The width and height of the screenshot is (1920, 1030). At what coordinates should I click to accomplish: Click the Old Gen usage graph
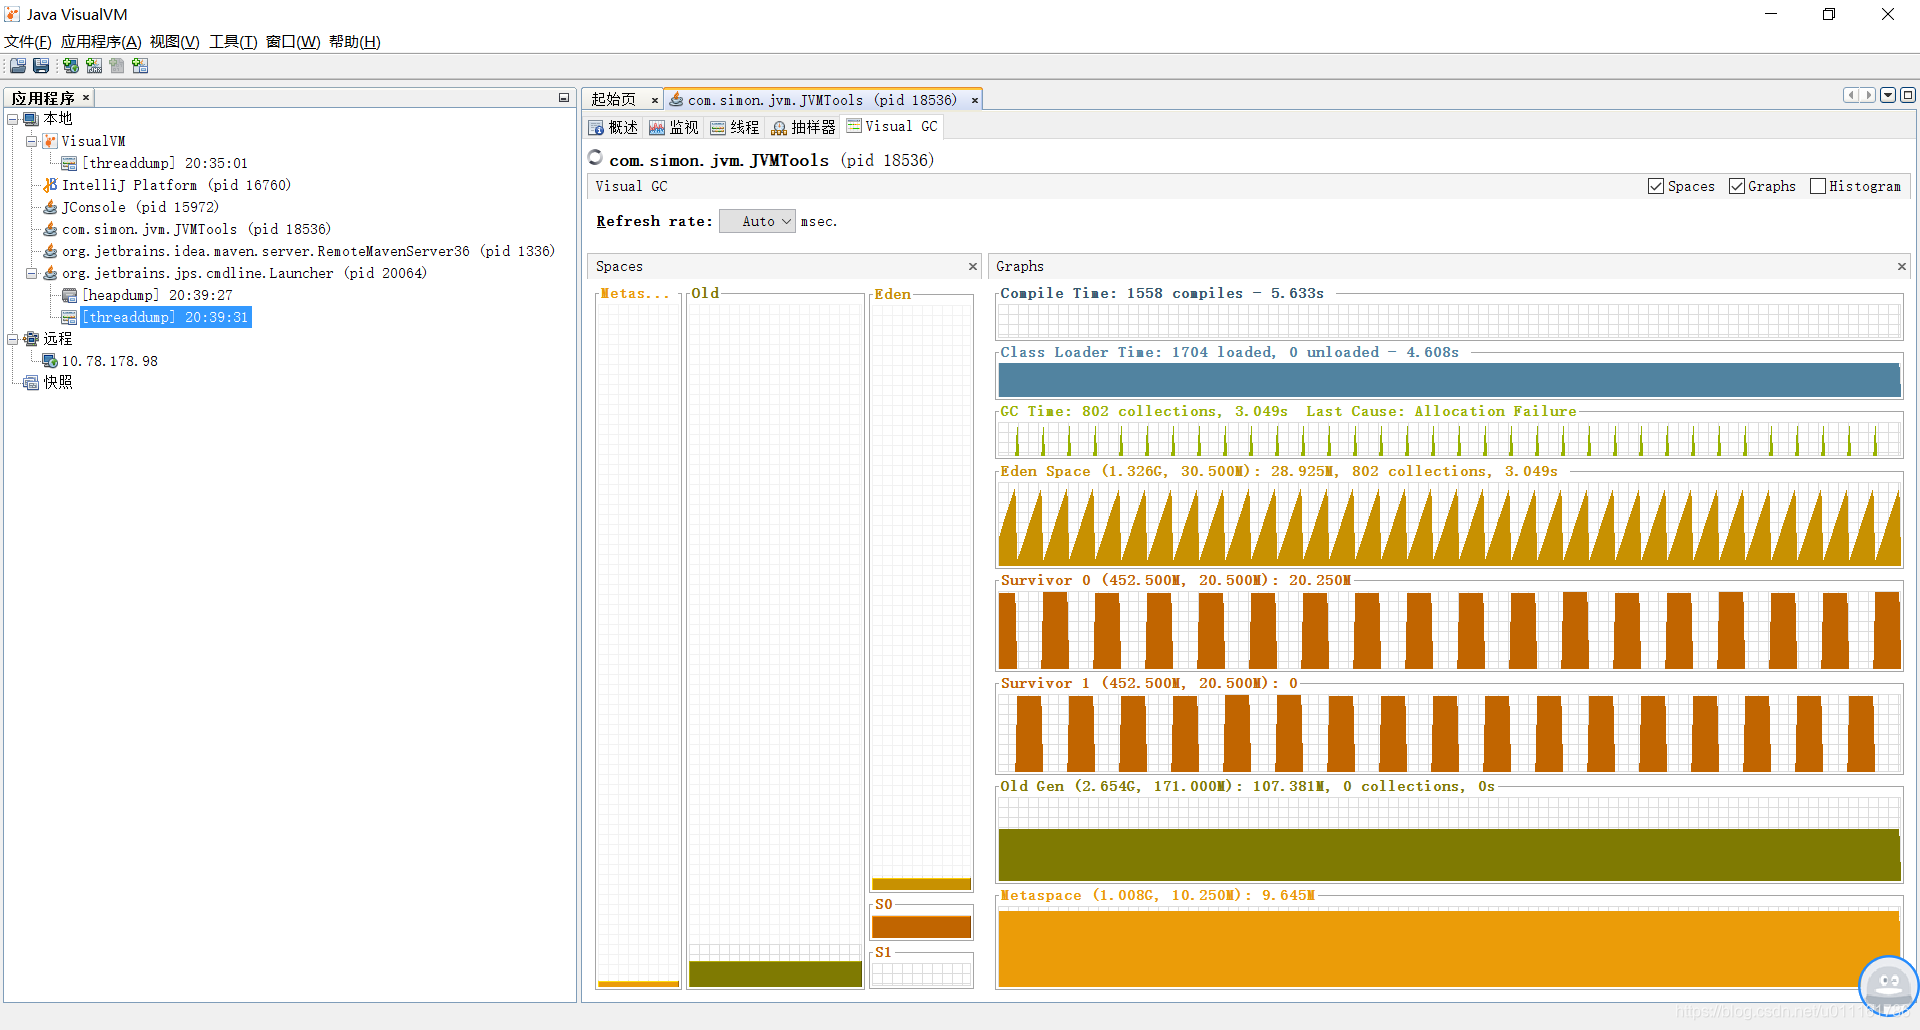point(1449,839)
